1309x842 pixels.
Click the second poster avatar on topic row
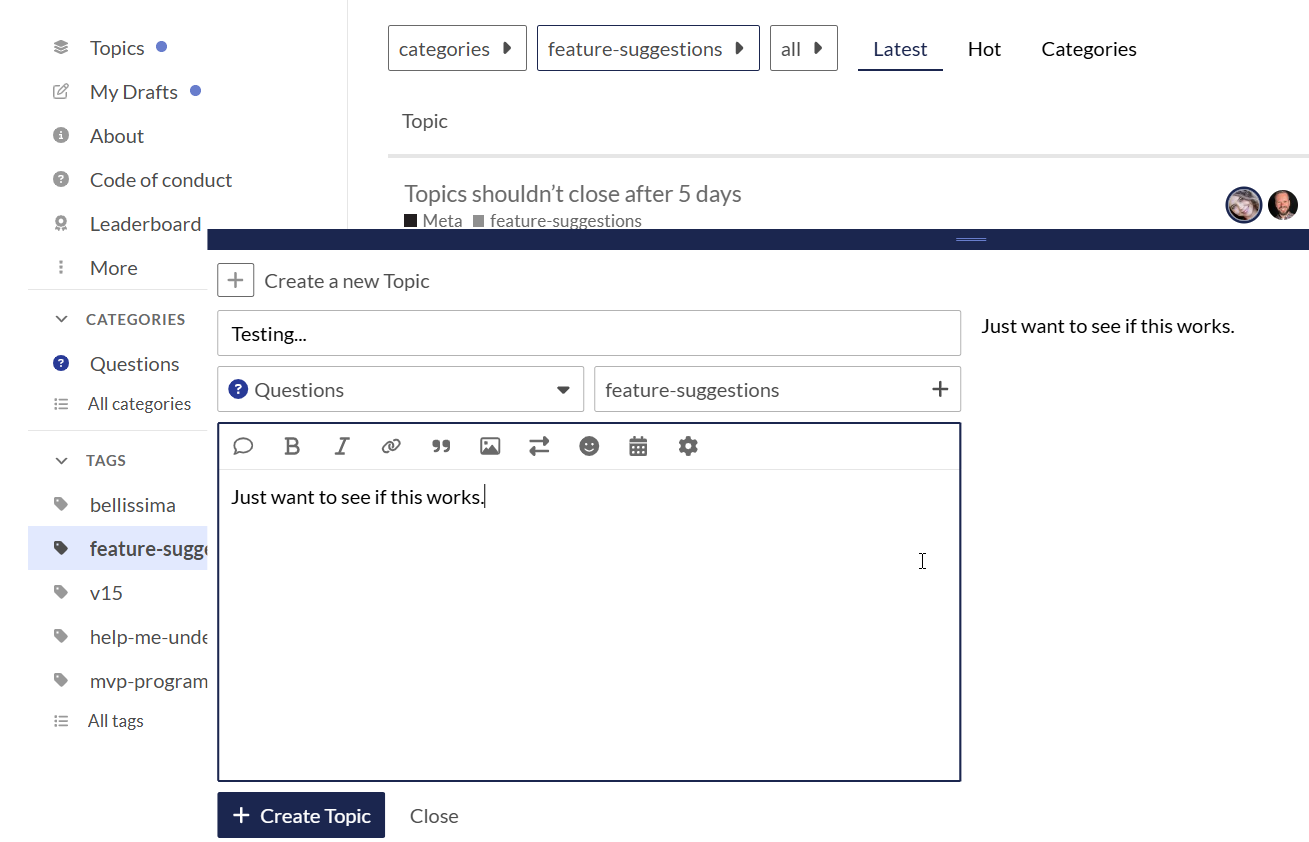[x=1283, y=205]
